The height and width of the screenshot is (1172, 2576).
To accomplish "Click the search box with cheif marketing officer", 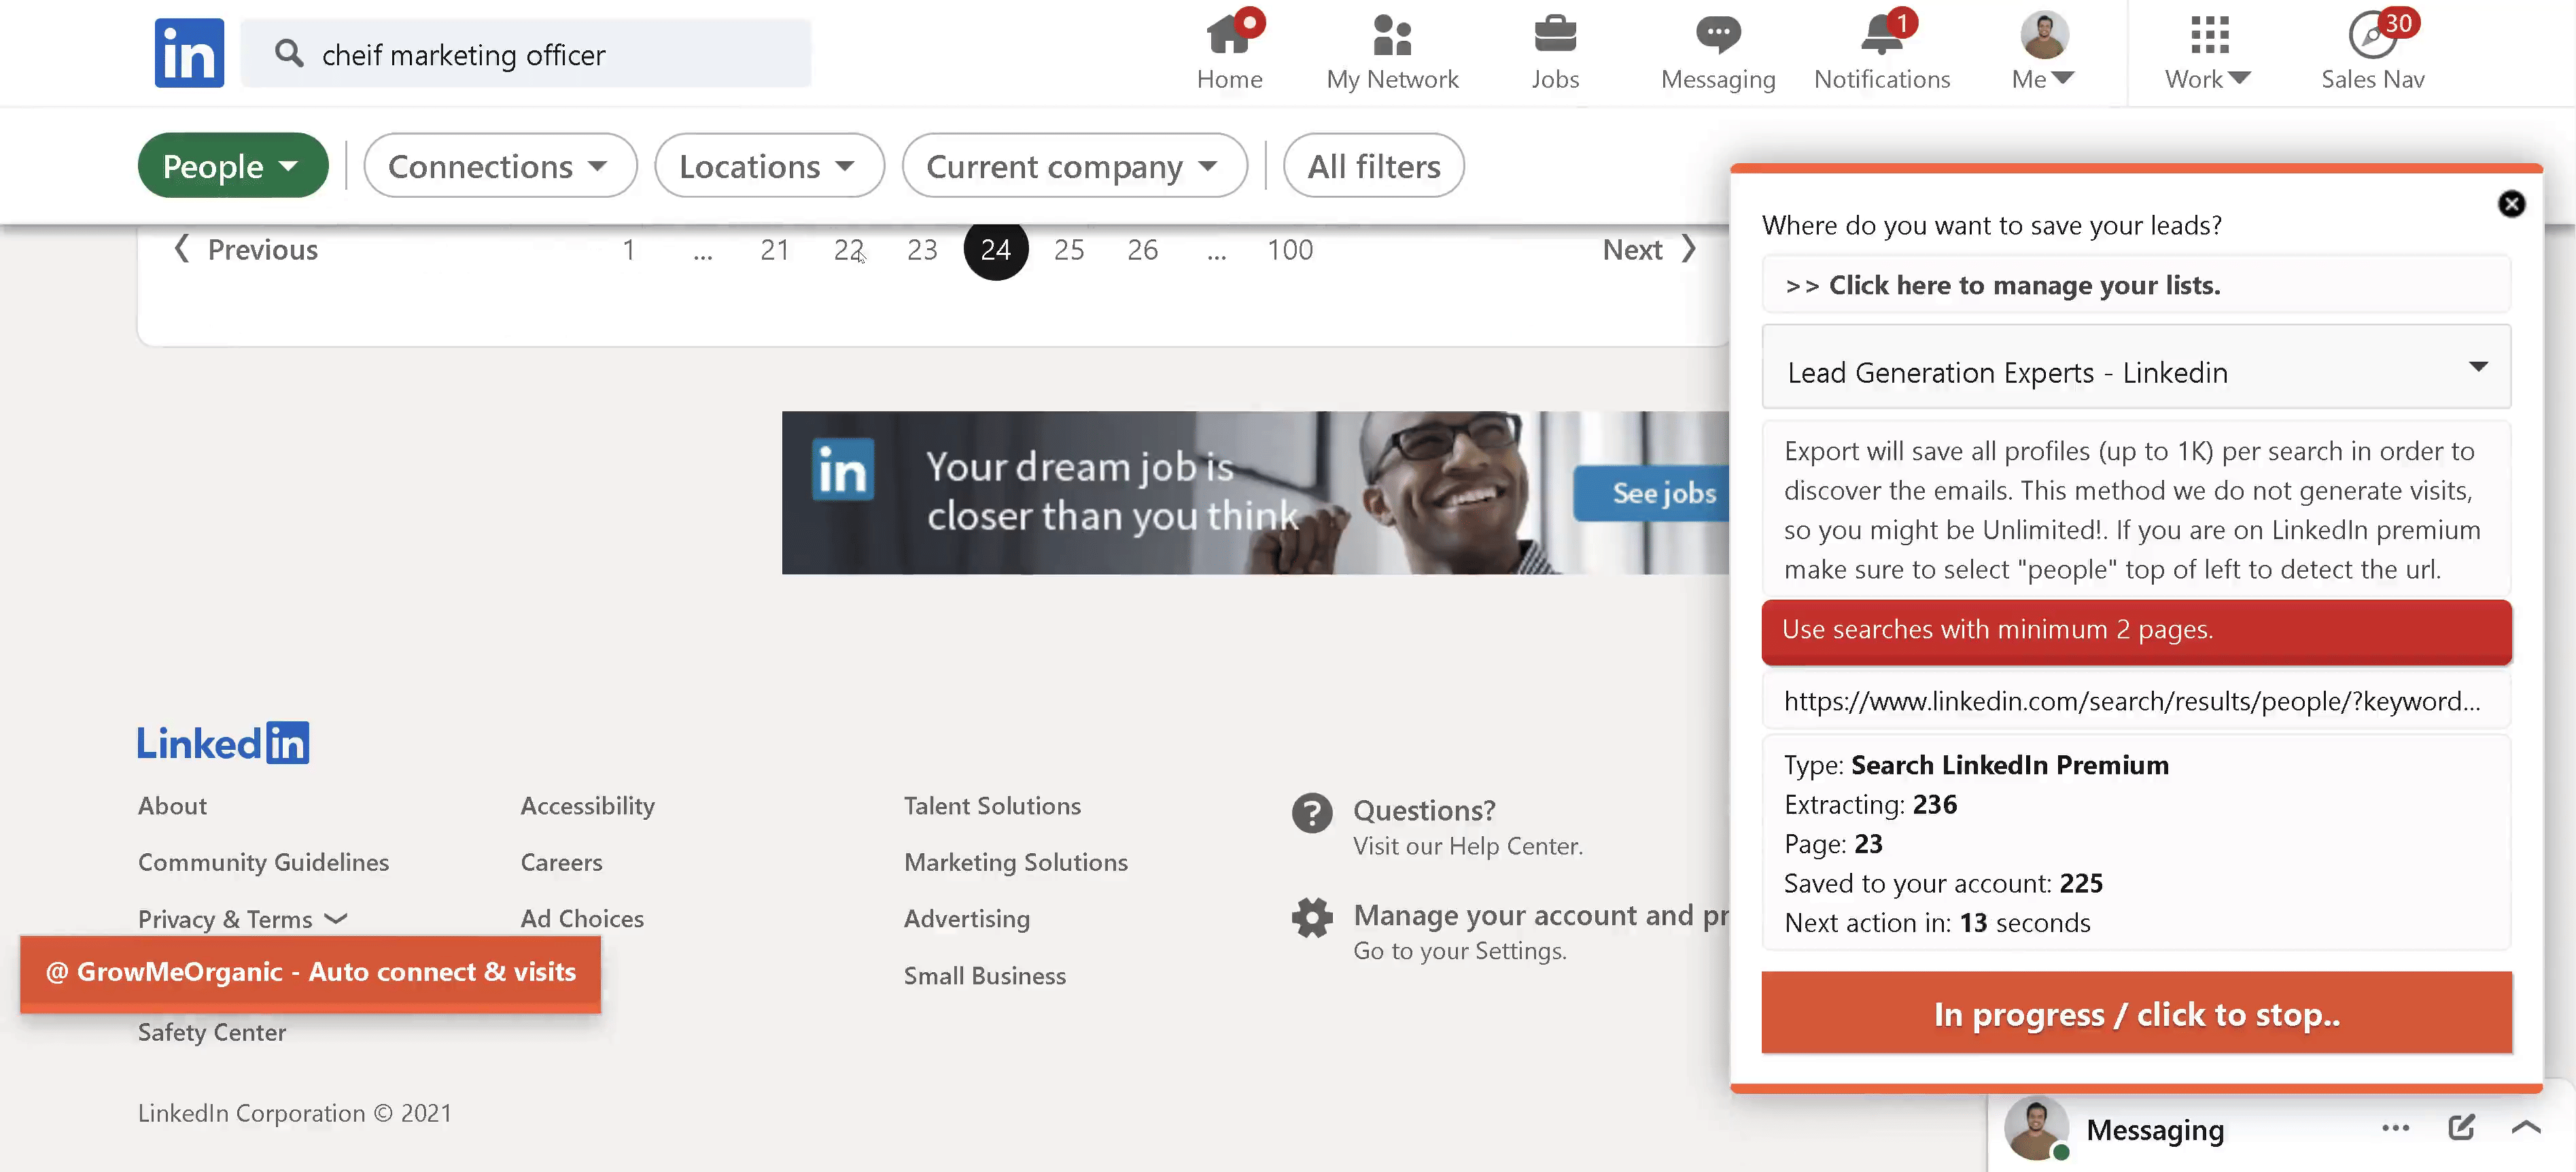I will click(526, 54).
